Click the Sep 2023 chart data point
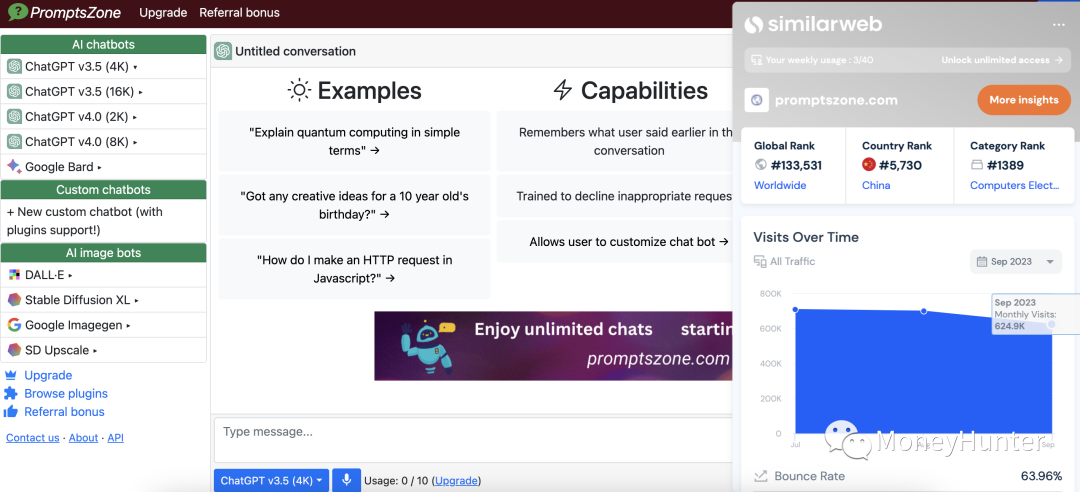Screen dimensions: 1080x492 pyautogui.click(x=1051, y=324)
